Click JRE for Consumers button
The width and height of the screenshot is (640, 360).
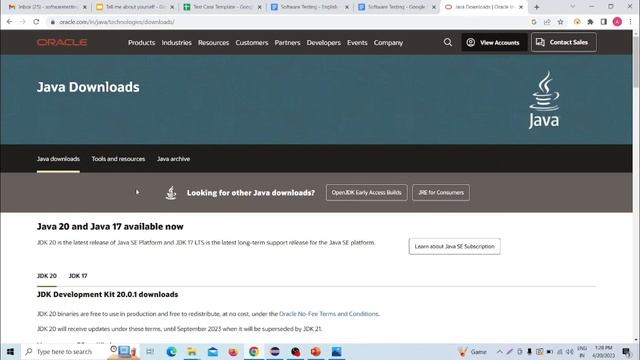pyautogui.click(x=441, y=193)
